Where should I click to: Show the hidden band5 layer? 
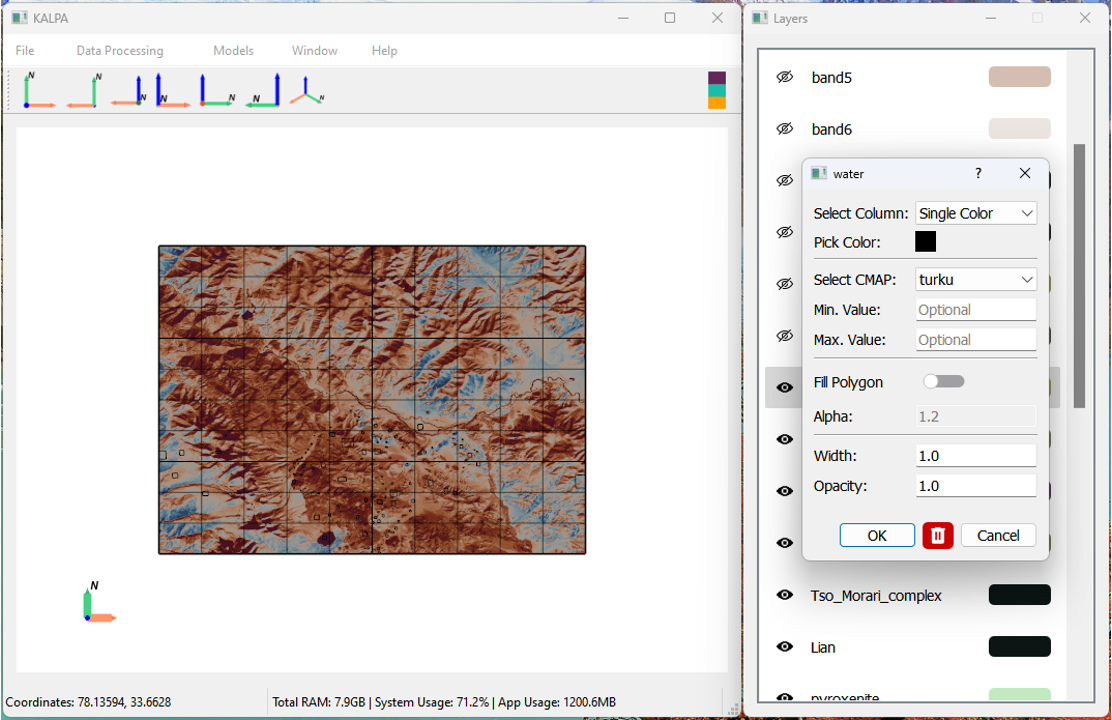click(x=784, y=77)
